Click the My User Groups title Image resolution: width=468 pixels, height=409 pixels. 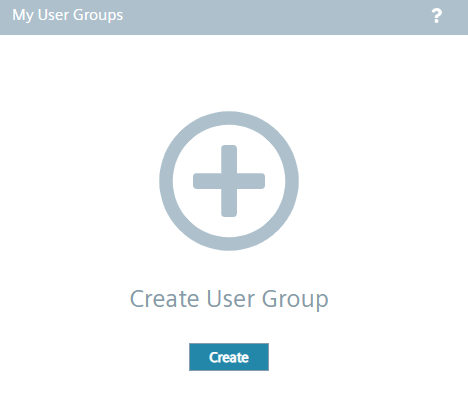tap(68, 15)
